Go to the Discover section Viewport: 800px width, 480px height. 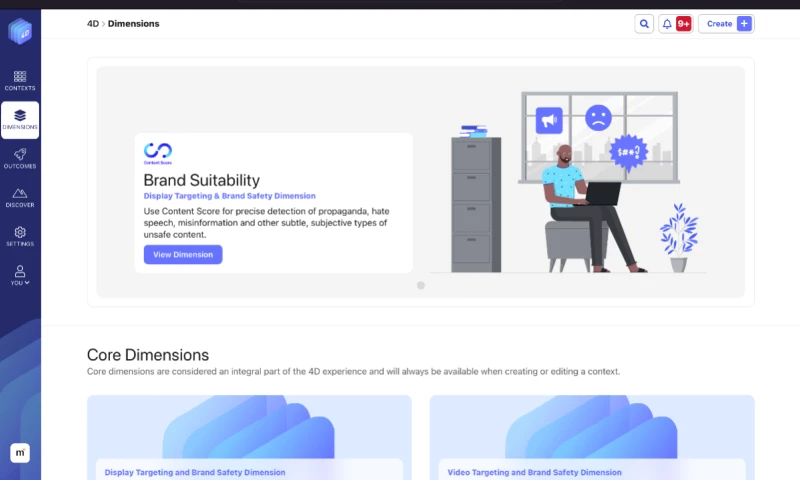tap(20, 198)
